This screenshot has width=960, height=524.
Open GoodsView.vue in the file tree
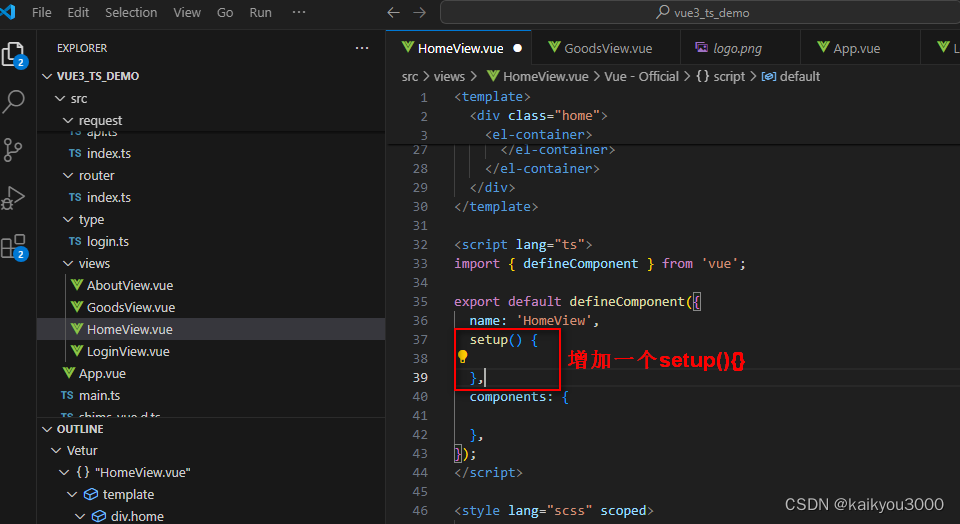tap(211, 308)
